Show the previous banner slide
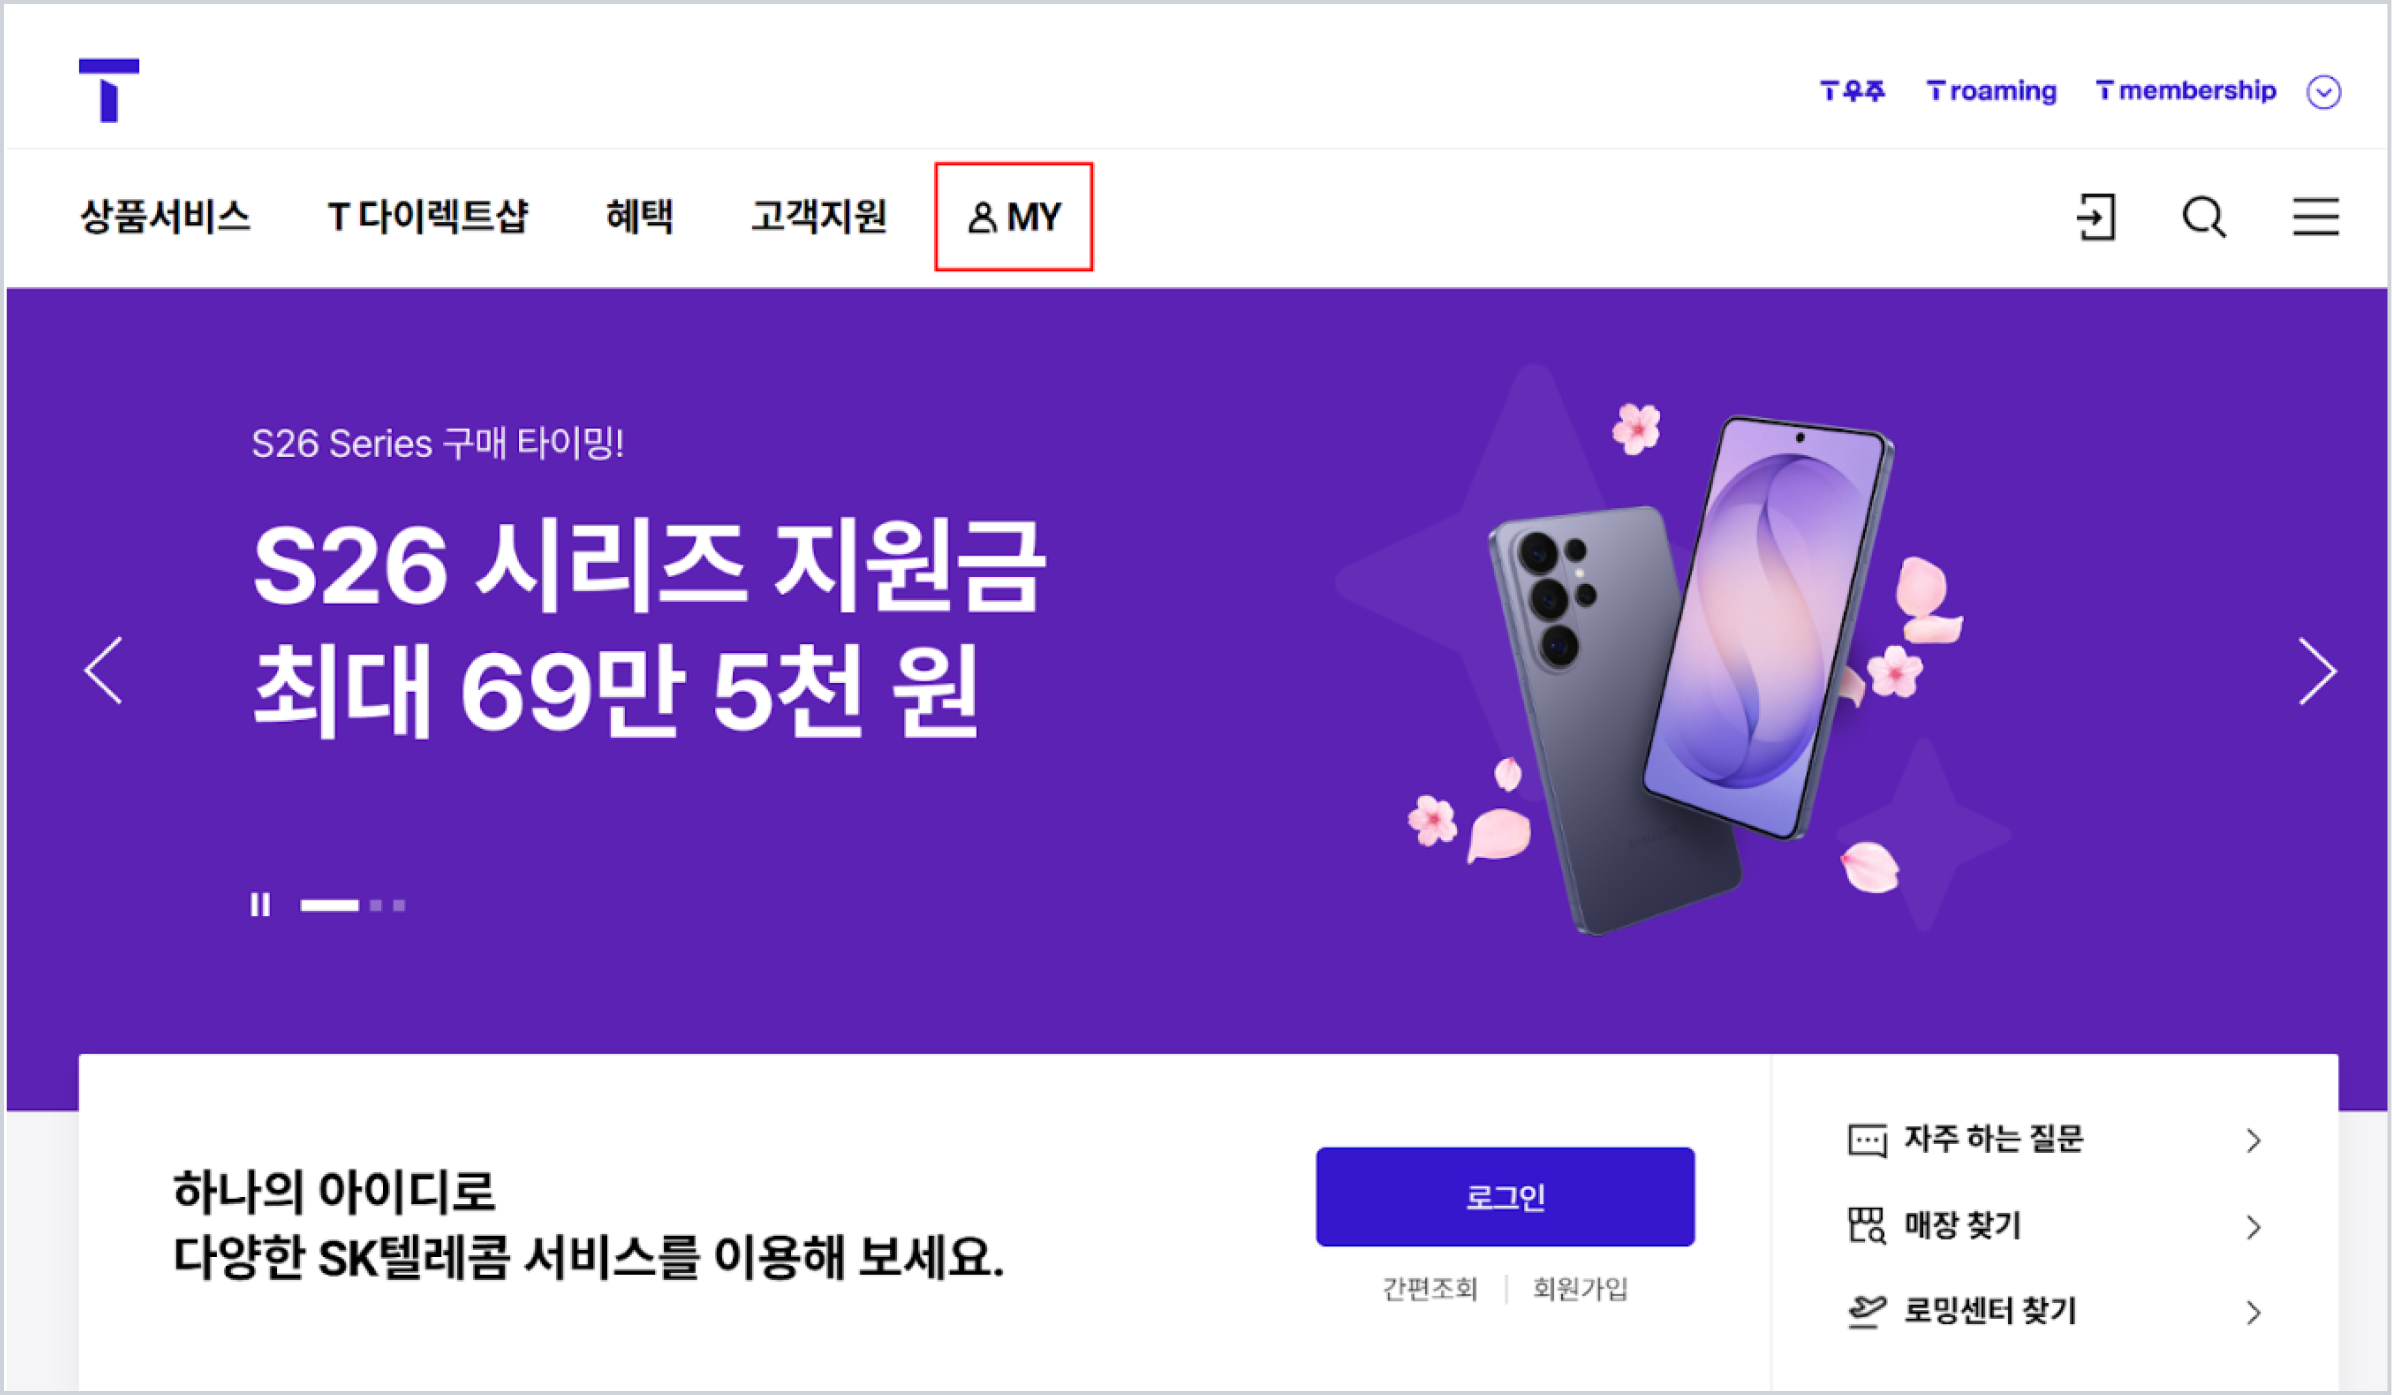Viewport: 2392px width, 1395px height. (104, 671)
